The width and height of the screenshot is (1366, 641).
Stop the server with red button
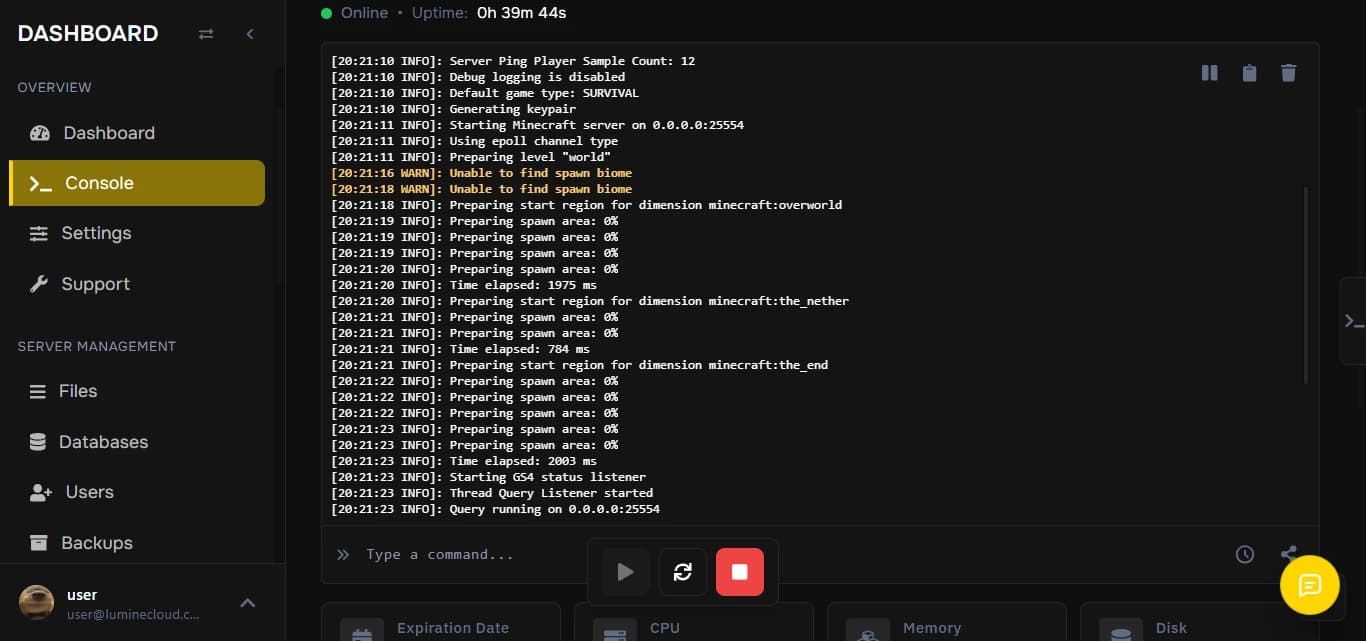pos(740,572)
